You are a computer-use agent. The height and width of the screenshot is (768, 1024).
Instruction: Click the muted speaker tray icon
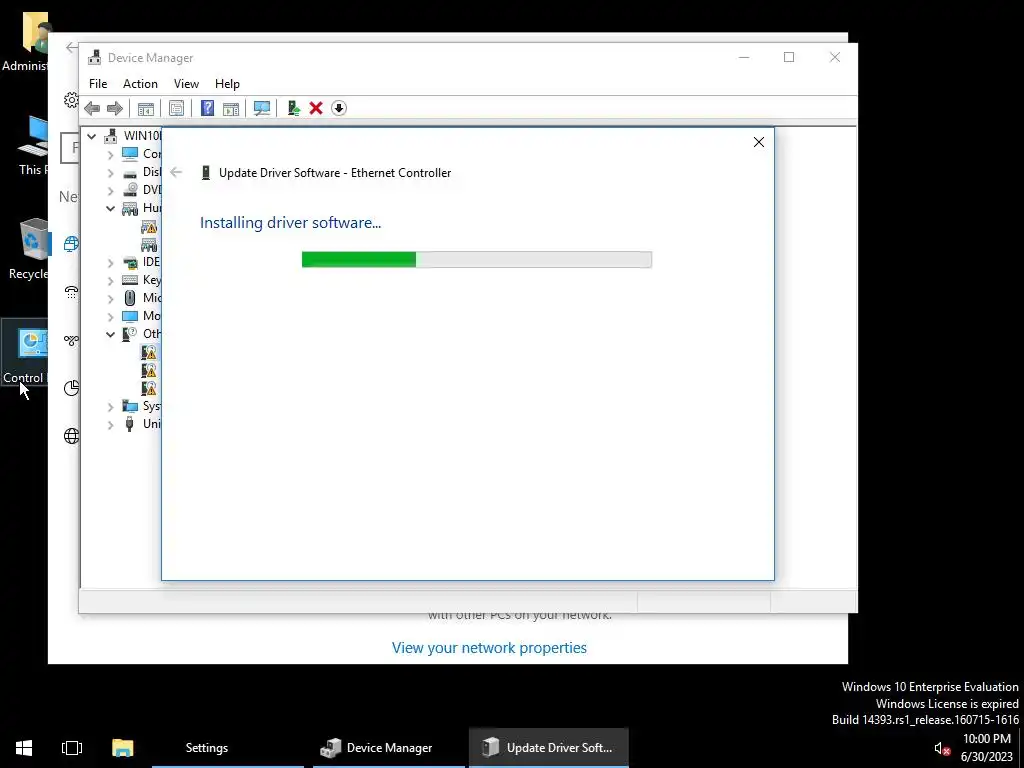(x=942, y=748)
